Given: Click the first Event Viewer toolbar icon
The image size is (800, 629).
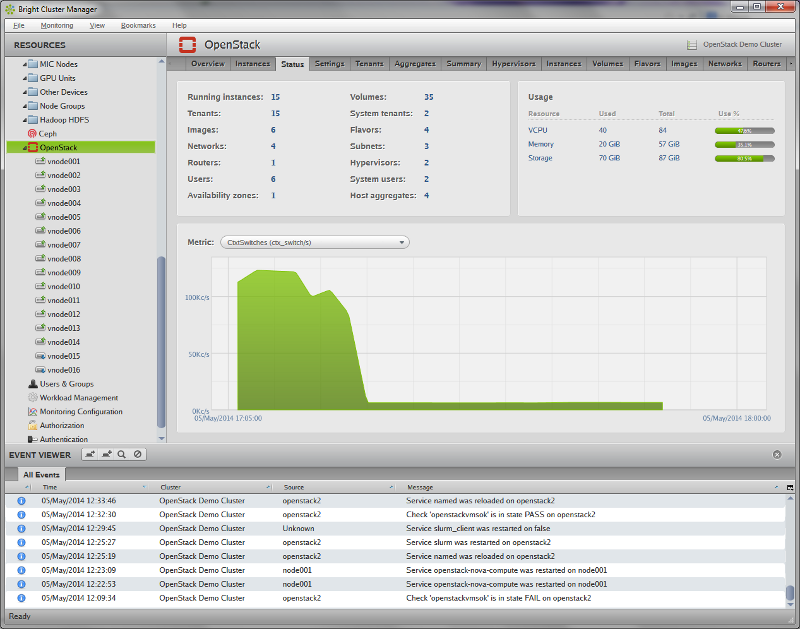Looking at the screenshot, I should (90, 454).
